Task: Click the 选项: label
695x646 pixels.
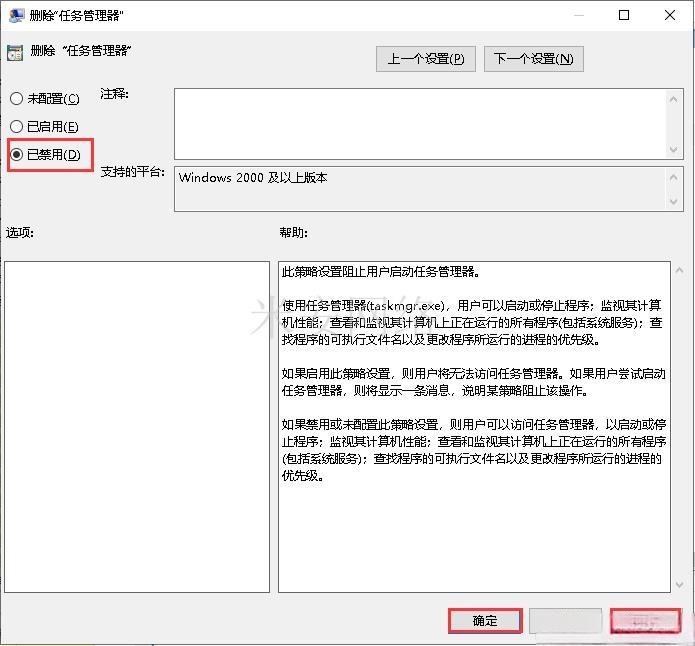Action: [20, 232]
